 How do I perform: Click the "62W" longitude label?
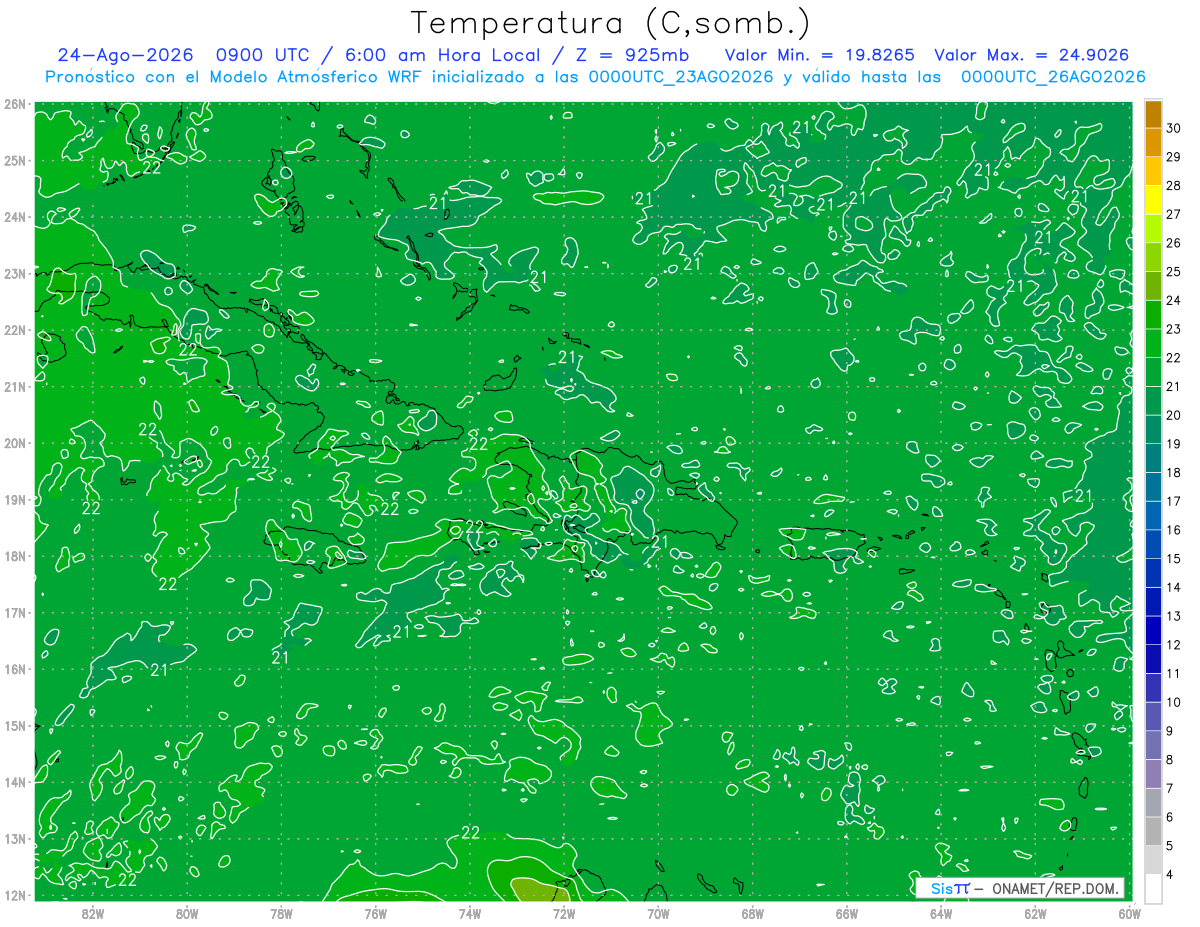(1035, 913)
